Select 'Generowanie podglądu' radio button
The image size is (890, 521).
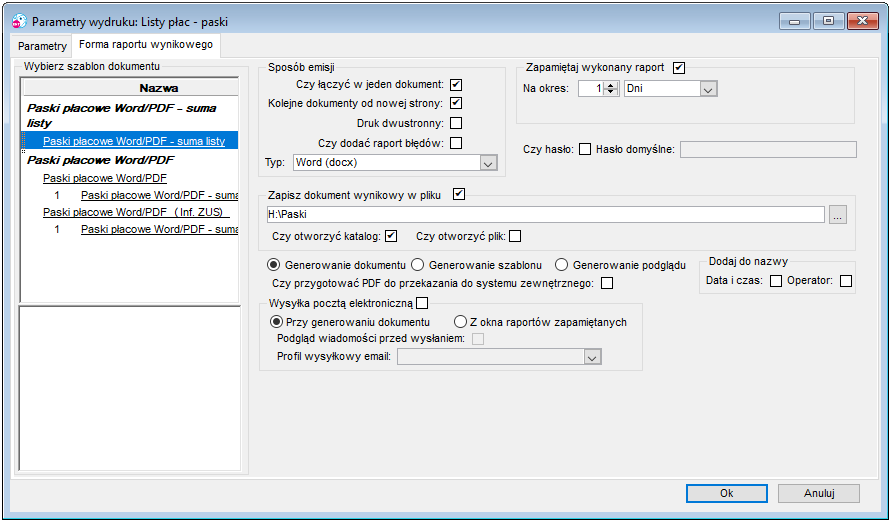(561, 265)
